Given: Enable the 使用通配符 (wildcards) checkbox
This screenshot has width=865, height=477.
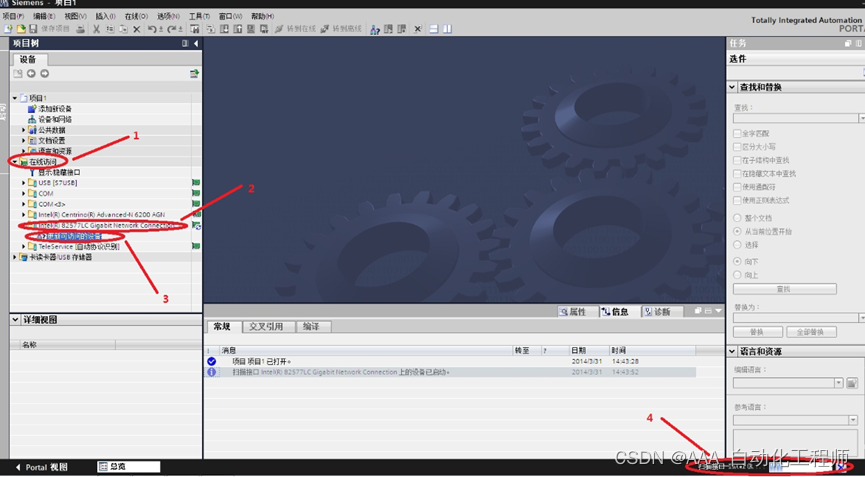Looking at the screenshot, I should point(737,187).
